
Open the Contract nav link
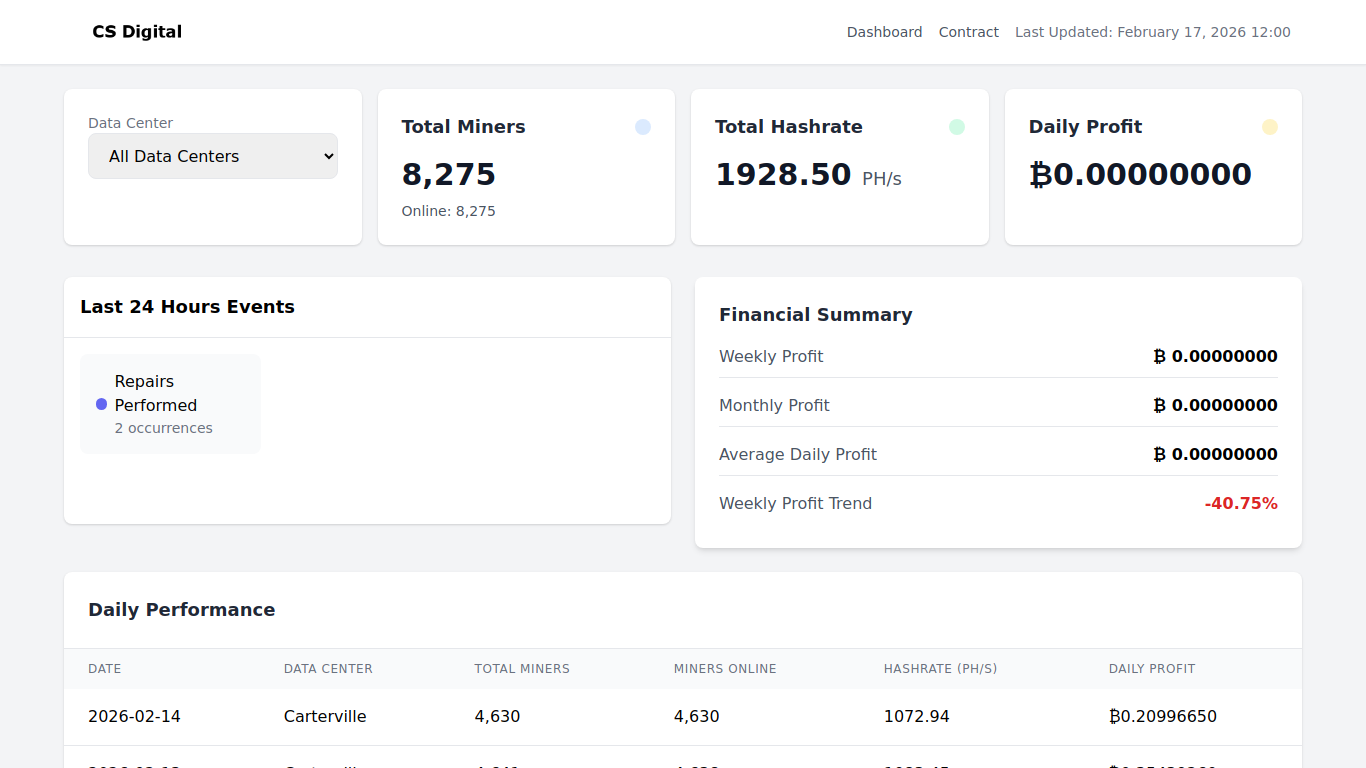(968, 32)
